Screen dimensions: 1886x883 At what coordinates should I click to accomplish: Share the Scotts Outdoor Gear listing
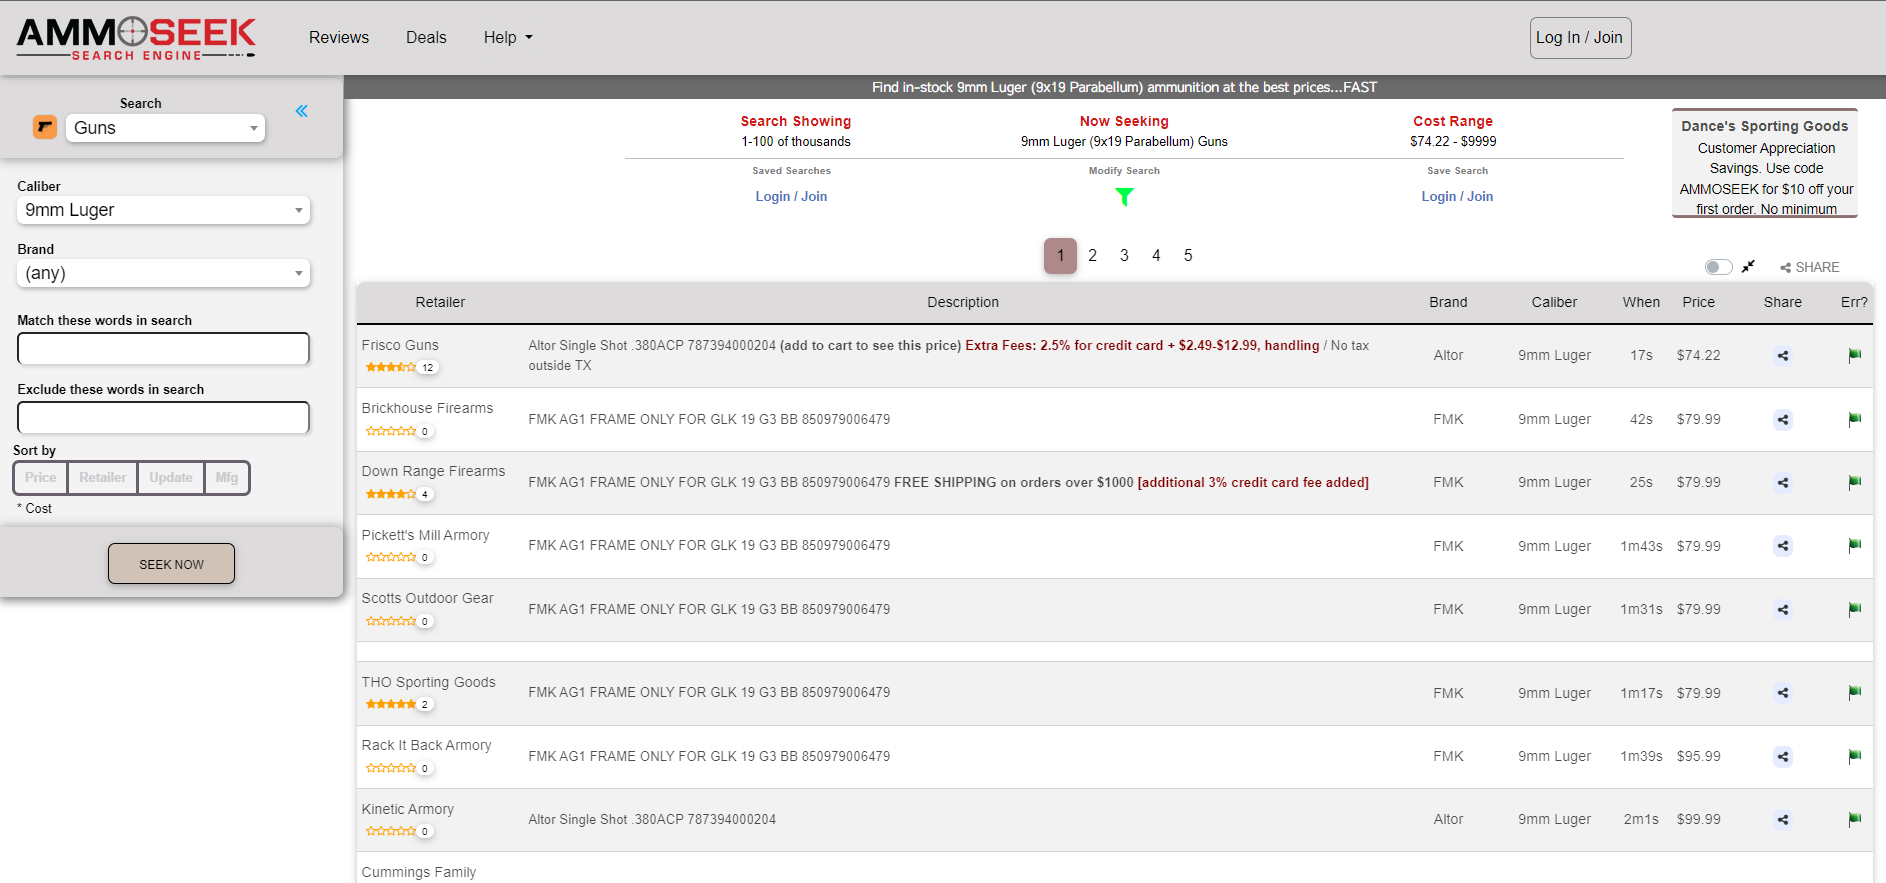[x=1783, y=609]
